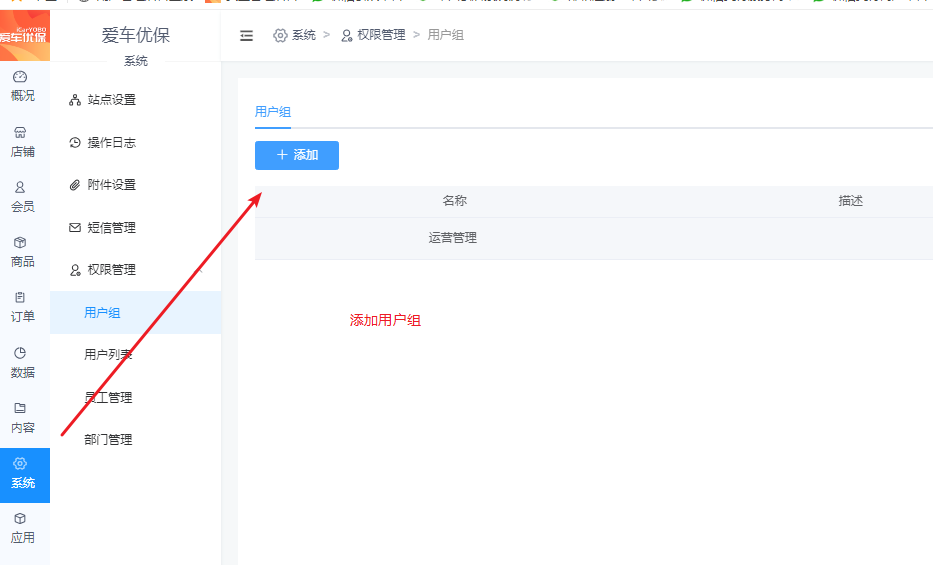Screen dimensions: 933x565
Task: Open the 概况 overview section
Action: (x=23, y=87)
